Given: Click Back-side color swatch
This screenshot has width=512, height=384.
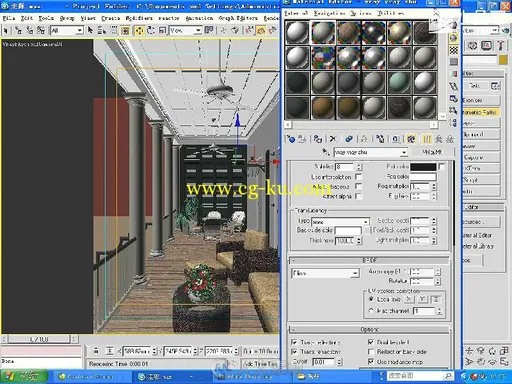Looking at the screenshot, I should pos(348,231).
